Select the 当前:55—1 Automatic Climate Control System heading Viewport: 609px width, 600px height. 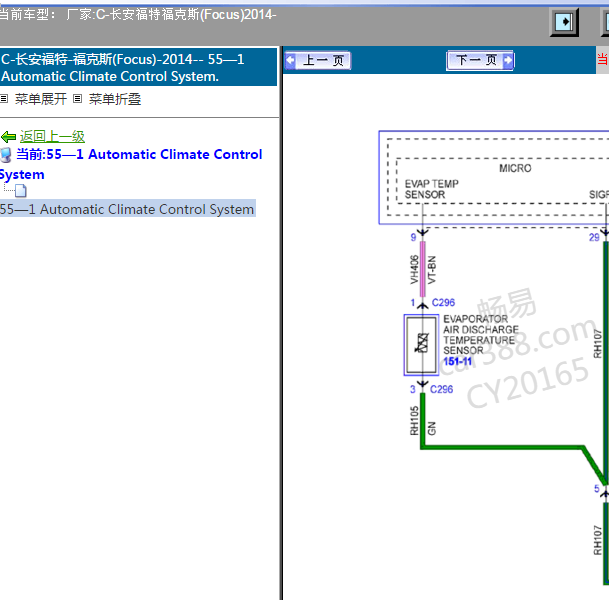tap(131, 164)
